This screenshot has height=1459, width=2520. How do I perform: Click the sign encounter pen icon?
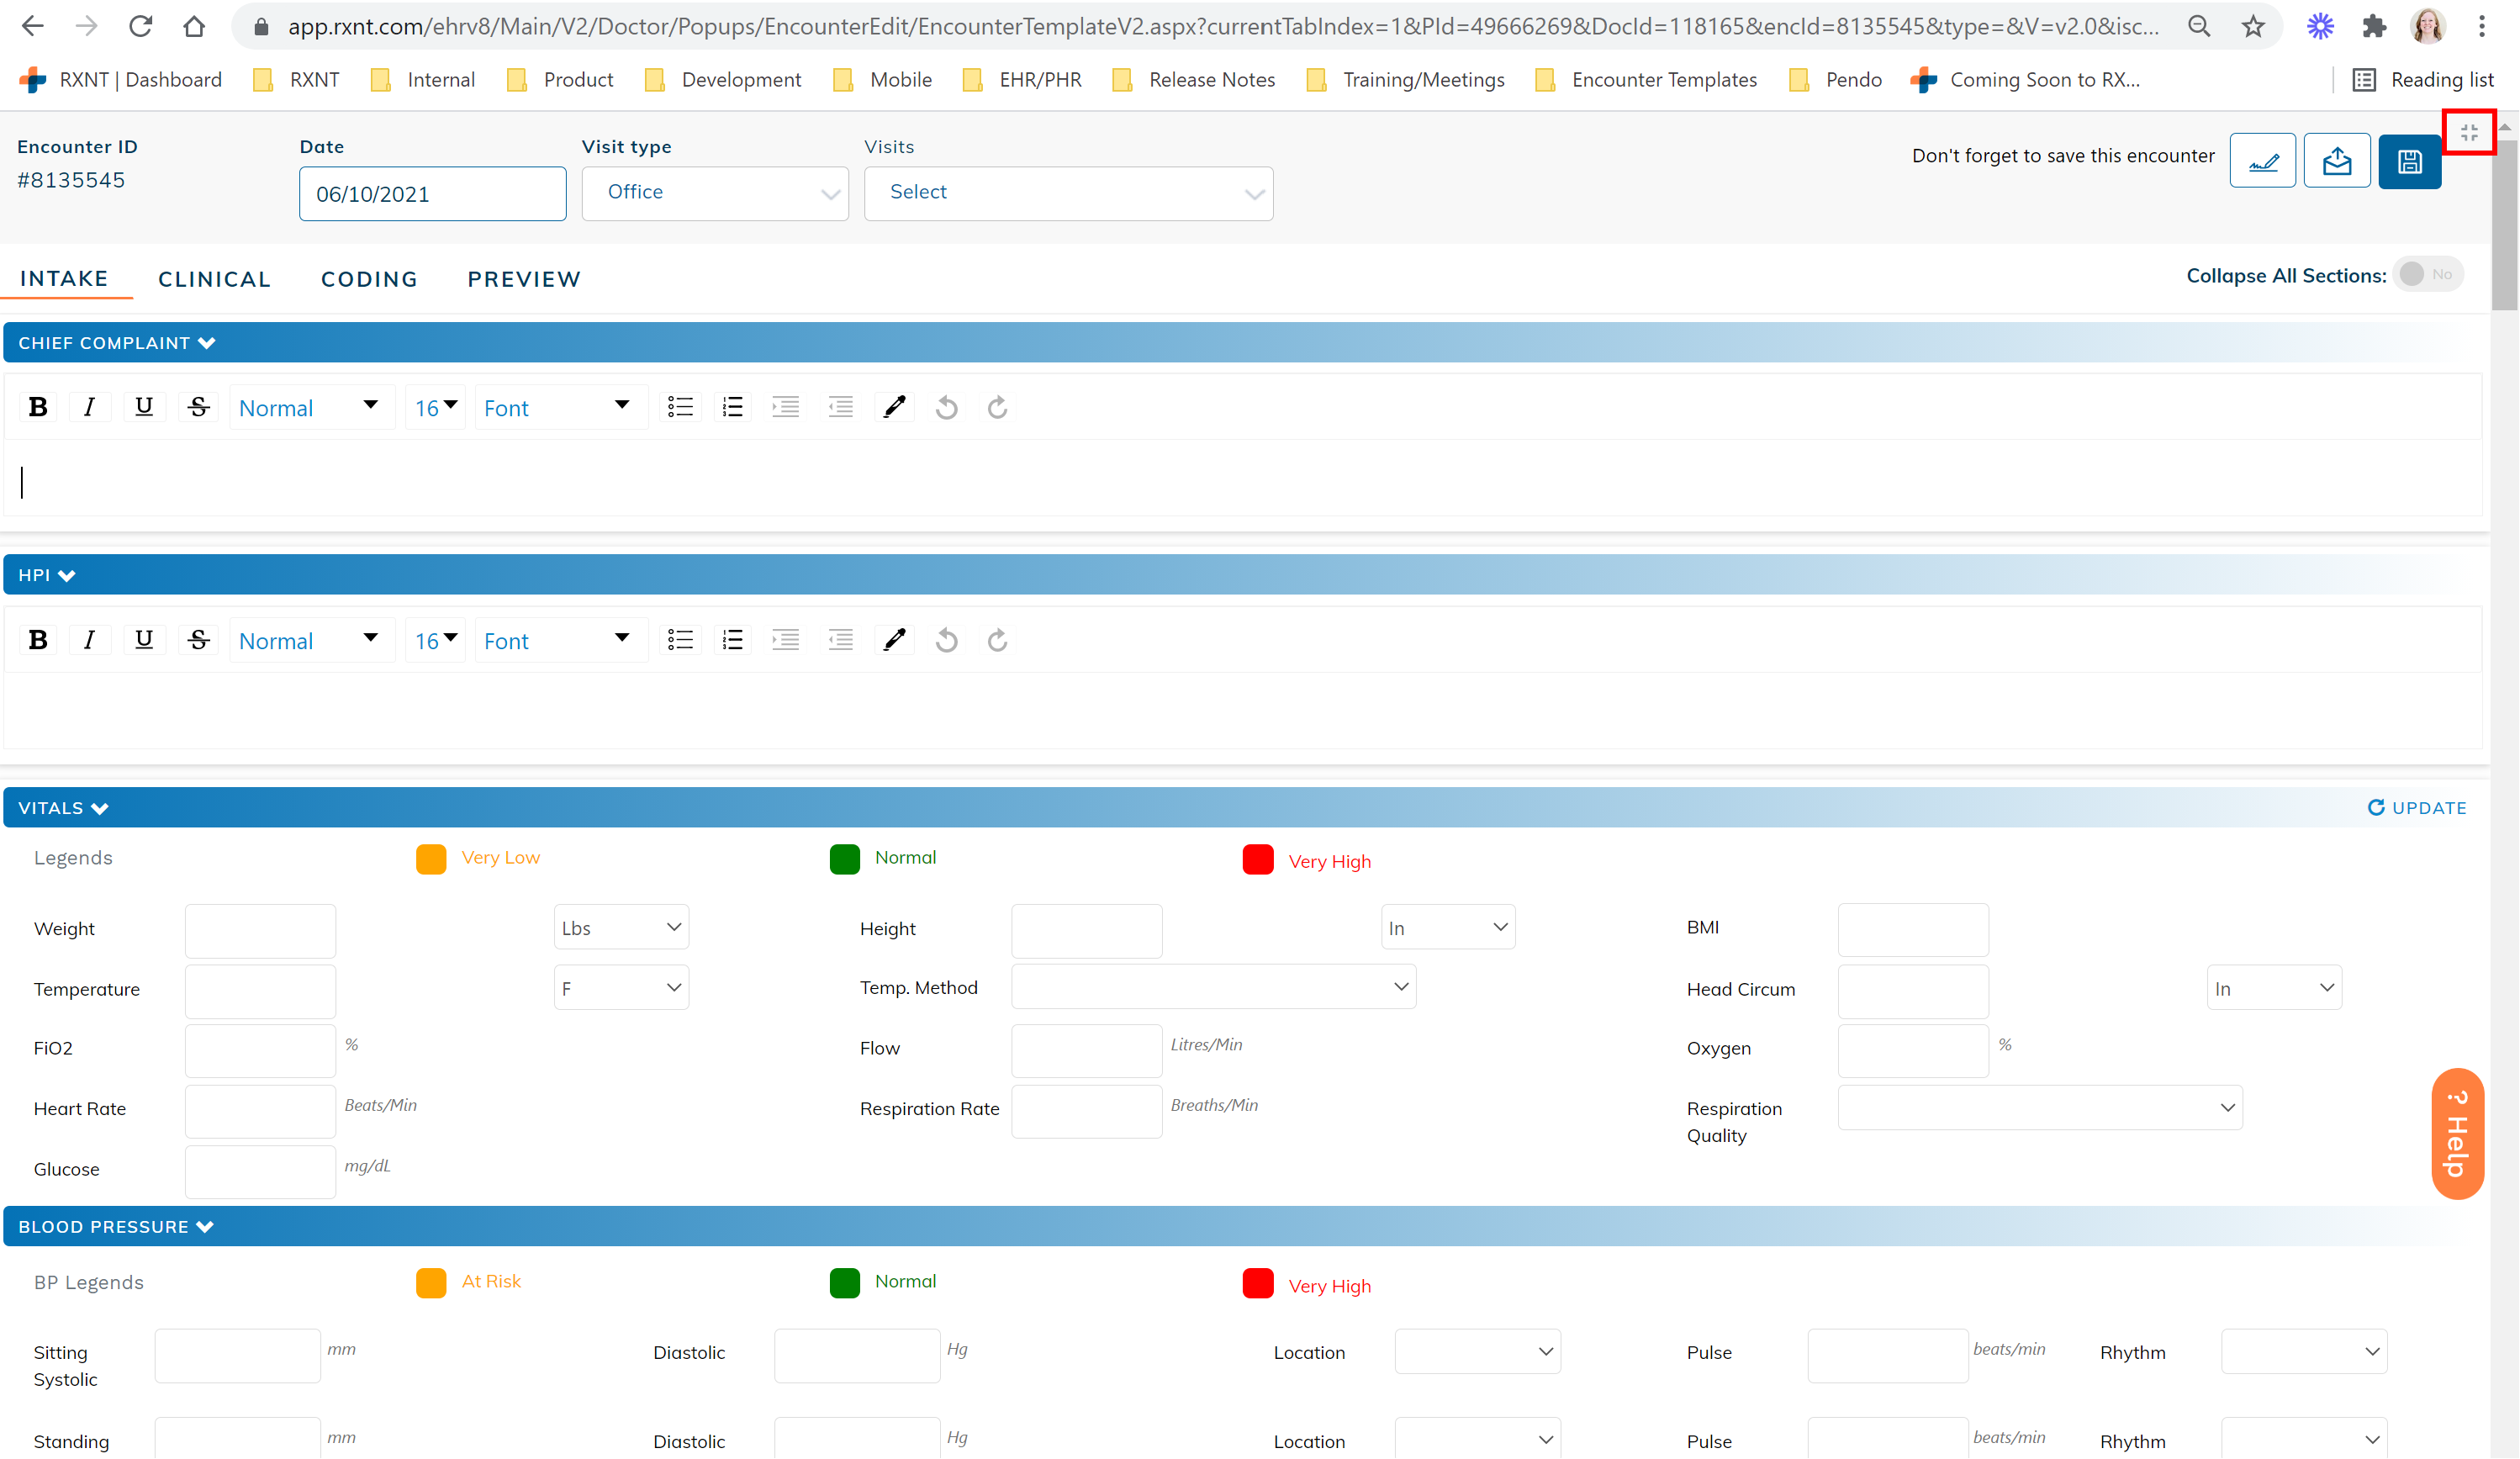click(2263, 161)
